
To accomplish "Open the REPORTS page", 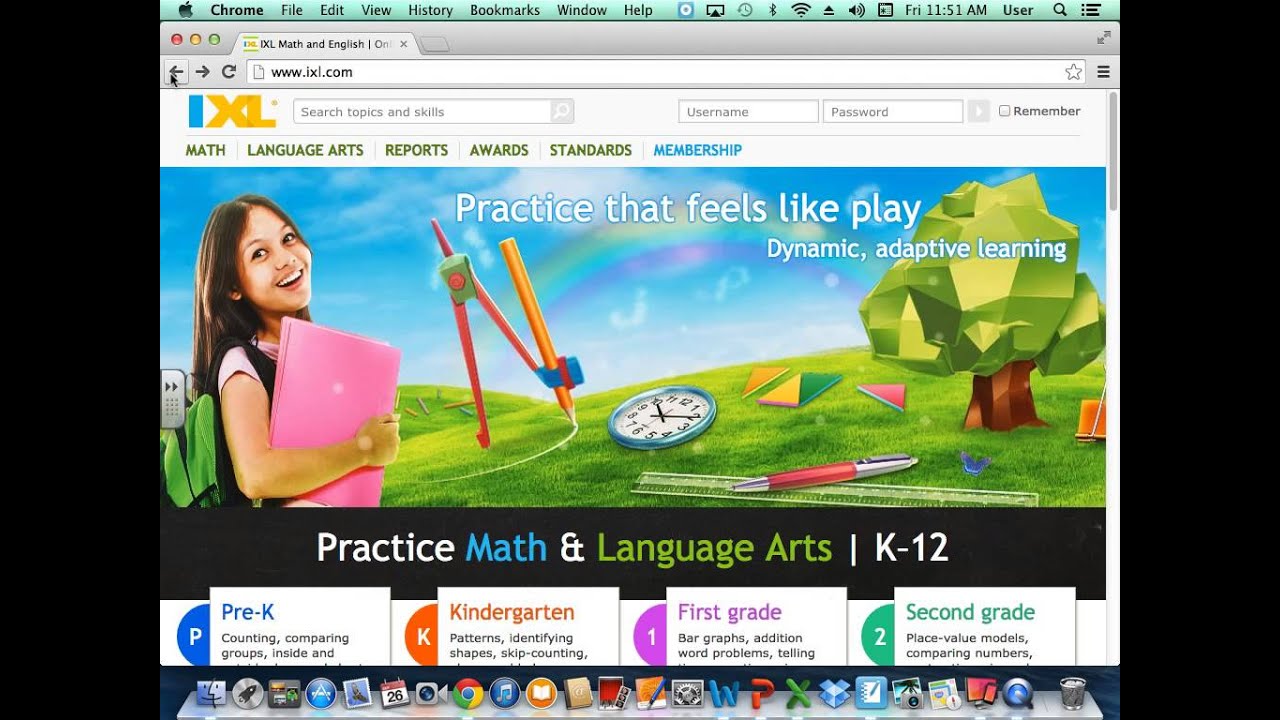I will tap(416, 150).
